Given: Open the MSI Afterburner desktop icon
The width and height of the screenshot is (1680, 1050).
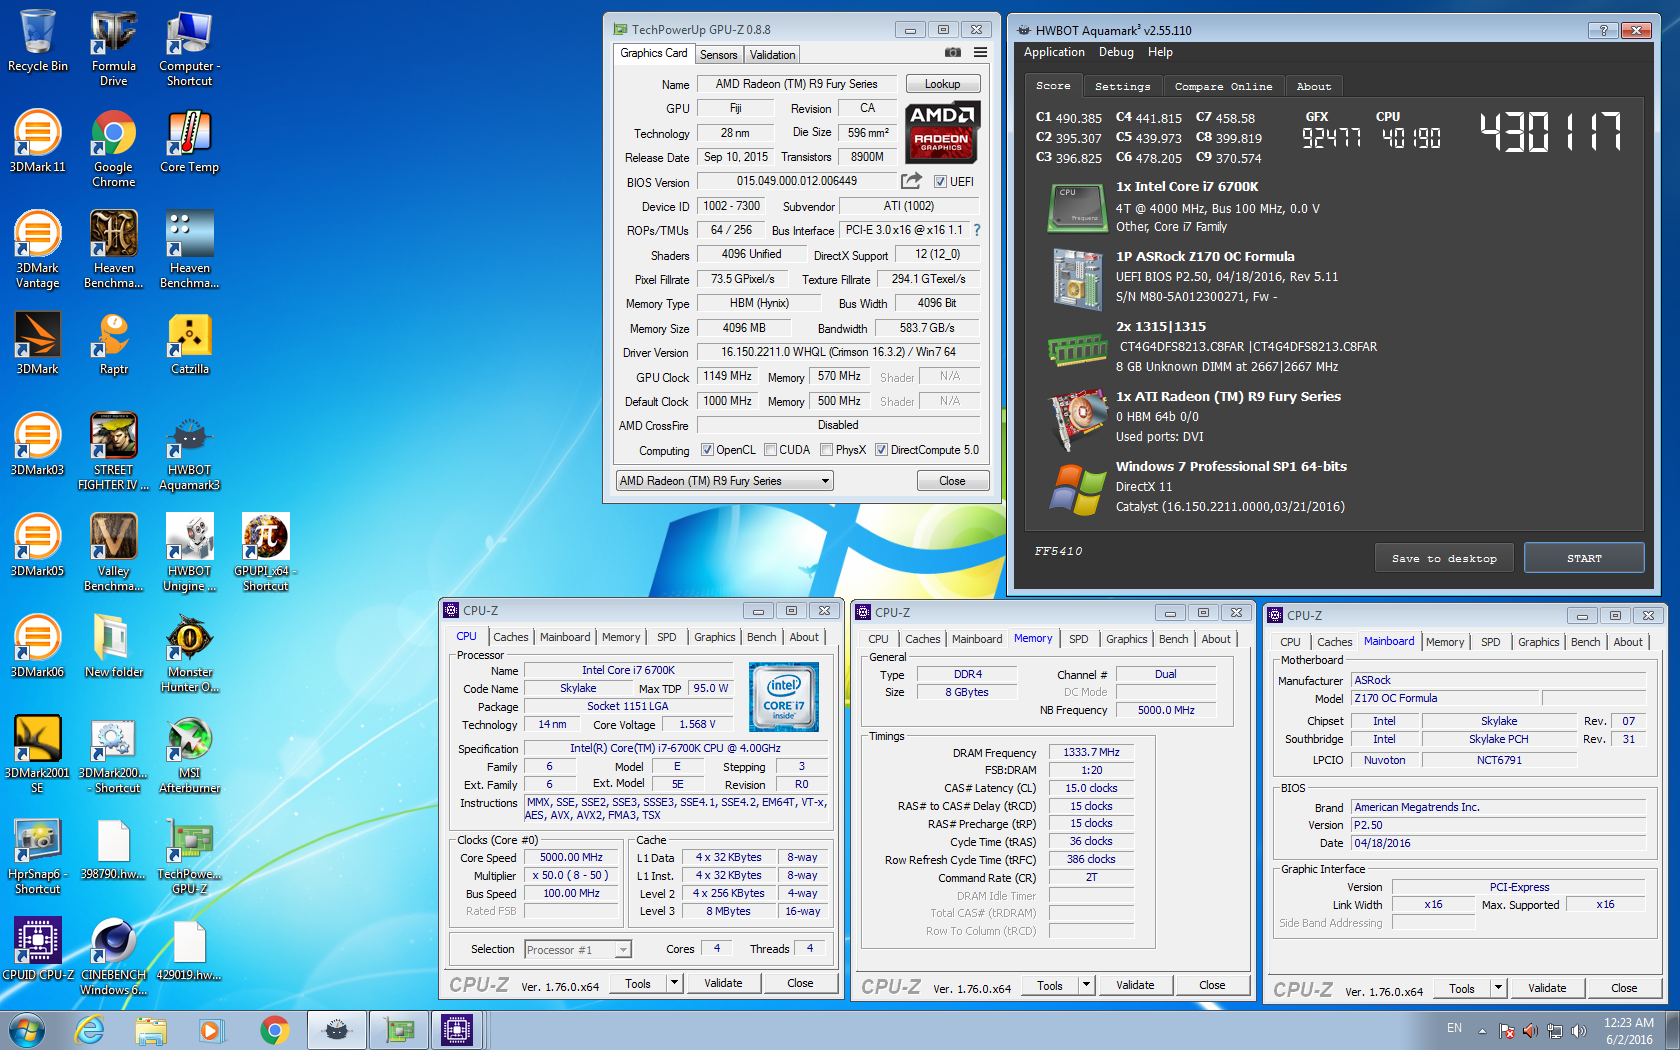Looking at the screenshot, I should coord(190,755).
